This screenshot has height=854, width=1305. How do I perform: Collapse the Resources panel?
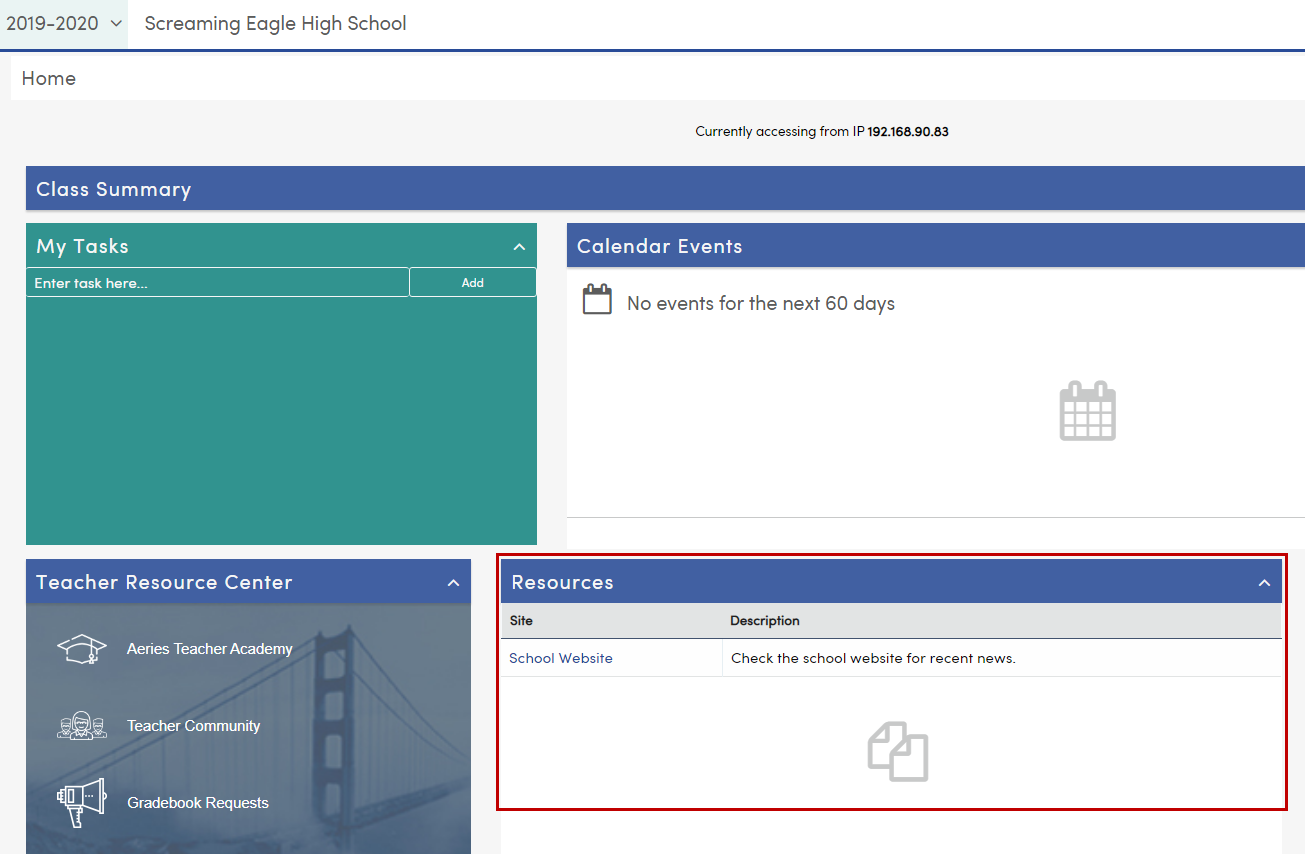click(1263, 581)
